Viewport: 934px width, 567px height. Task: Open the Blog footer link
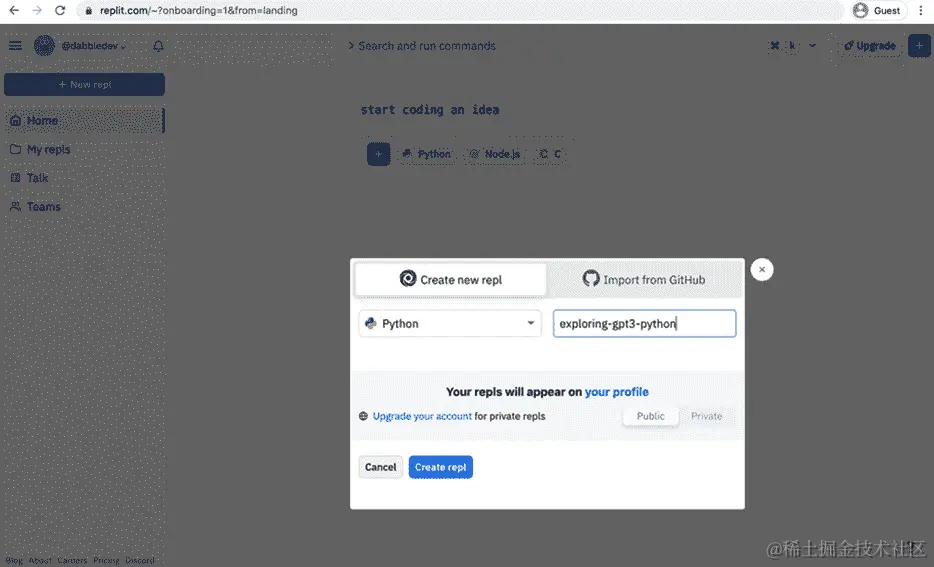point(14,560)
